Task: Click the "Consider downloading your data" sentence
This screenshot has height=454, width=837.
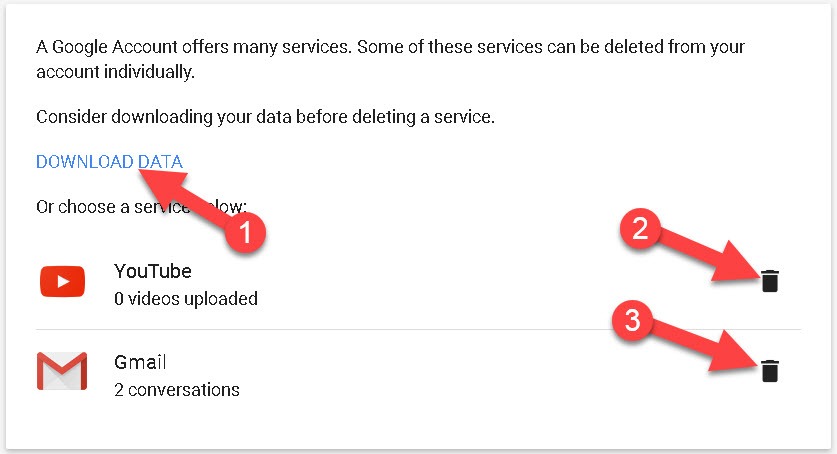Action: [265, 117]
